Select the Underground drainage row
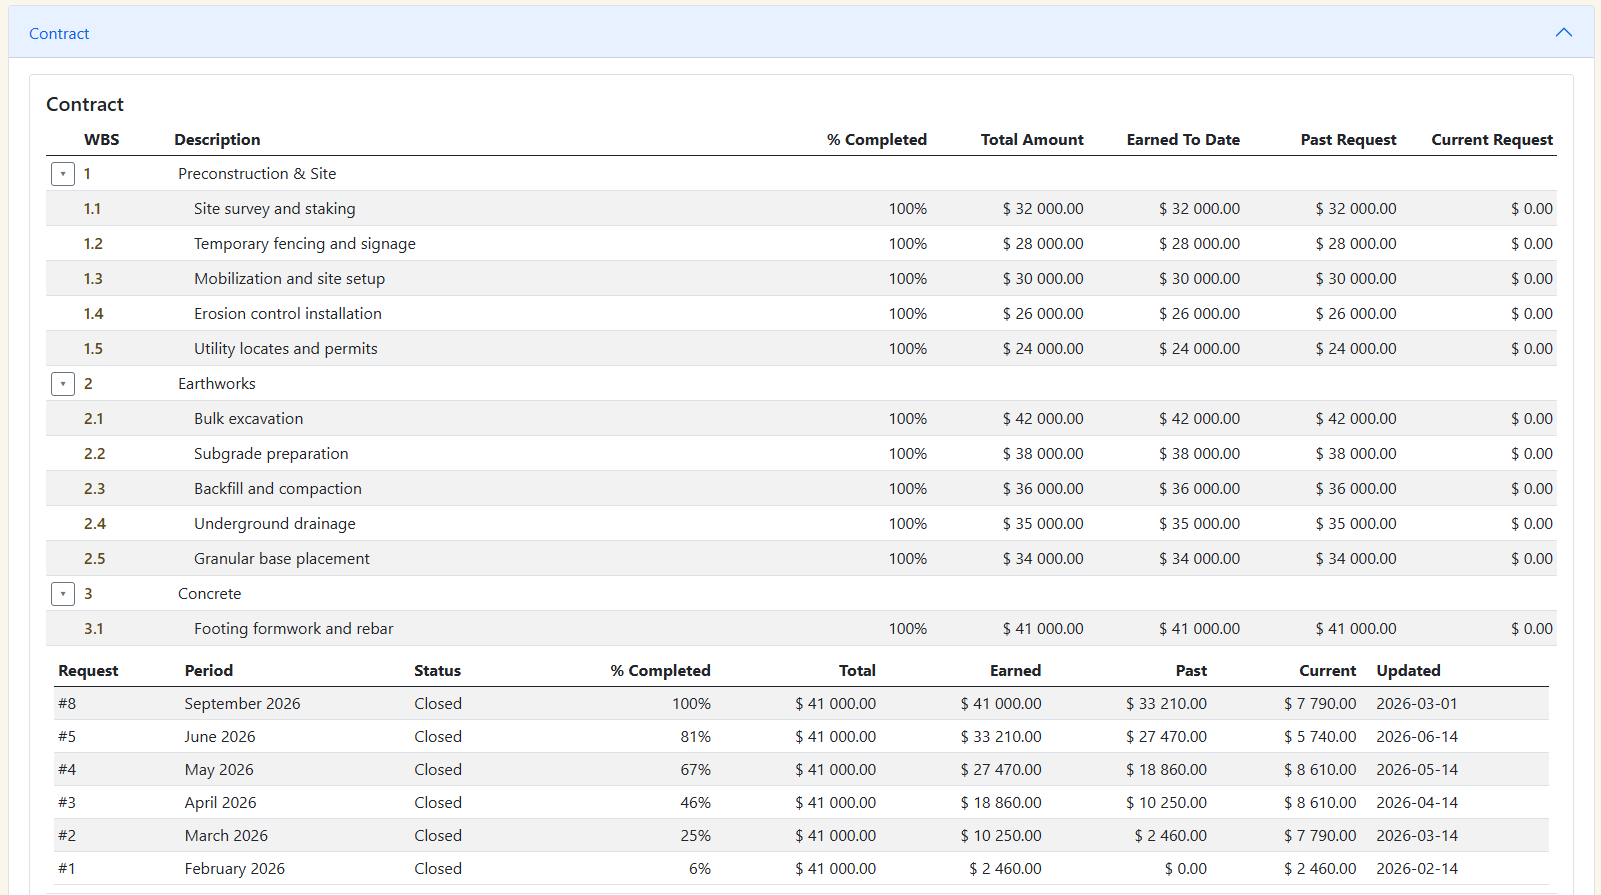1601x895 pixels. click(x=274, y=524)
